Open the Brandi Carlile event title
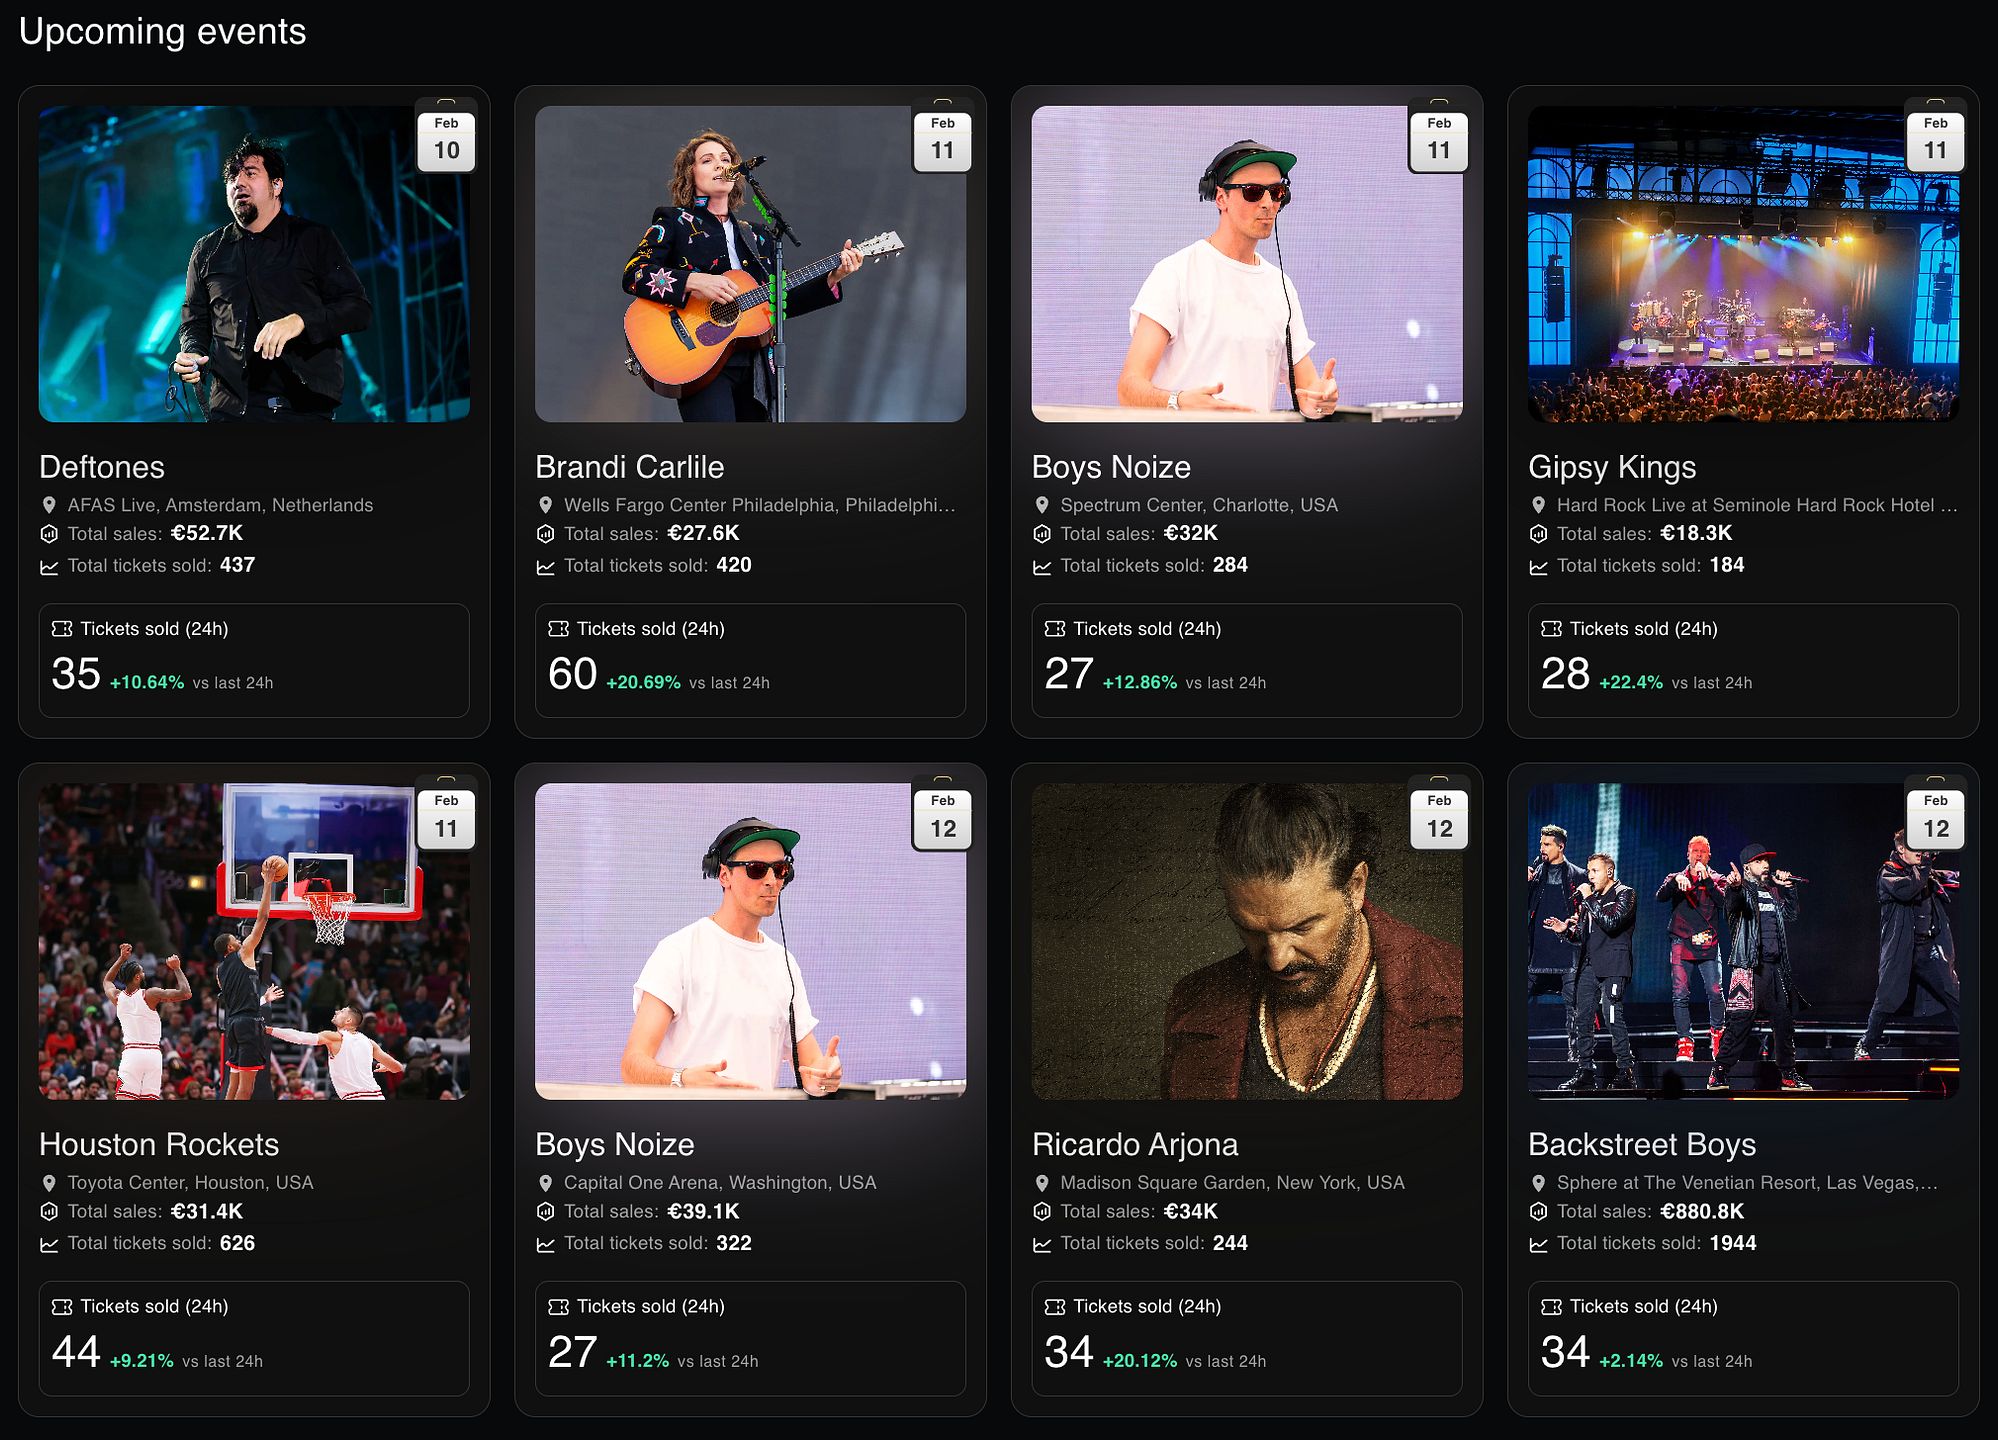Image resolution: width=1998 pixels, height=1440 pixels. tap(630, 467)
